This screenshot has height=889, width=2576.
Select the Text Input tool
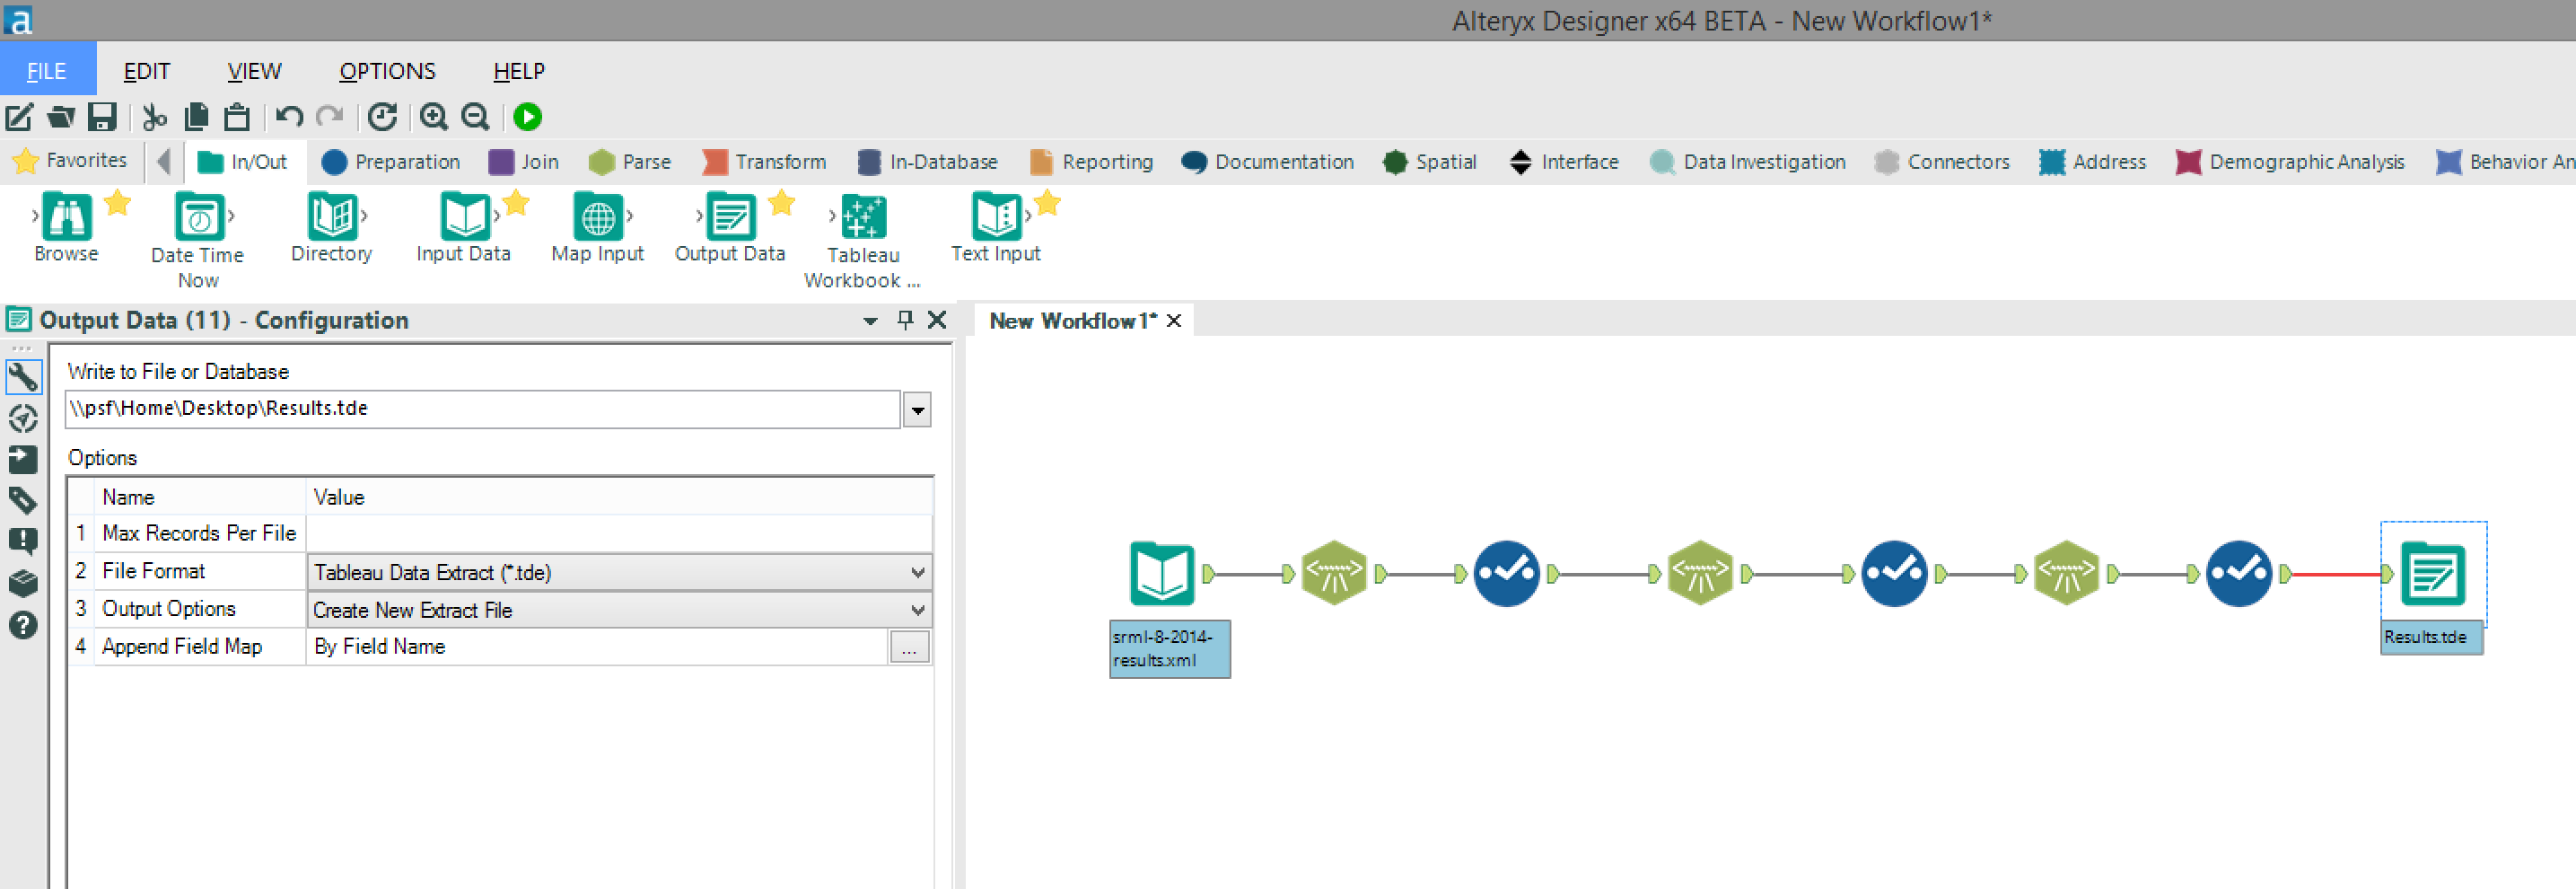(996, 227)
